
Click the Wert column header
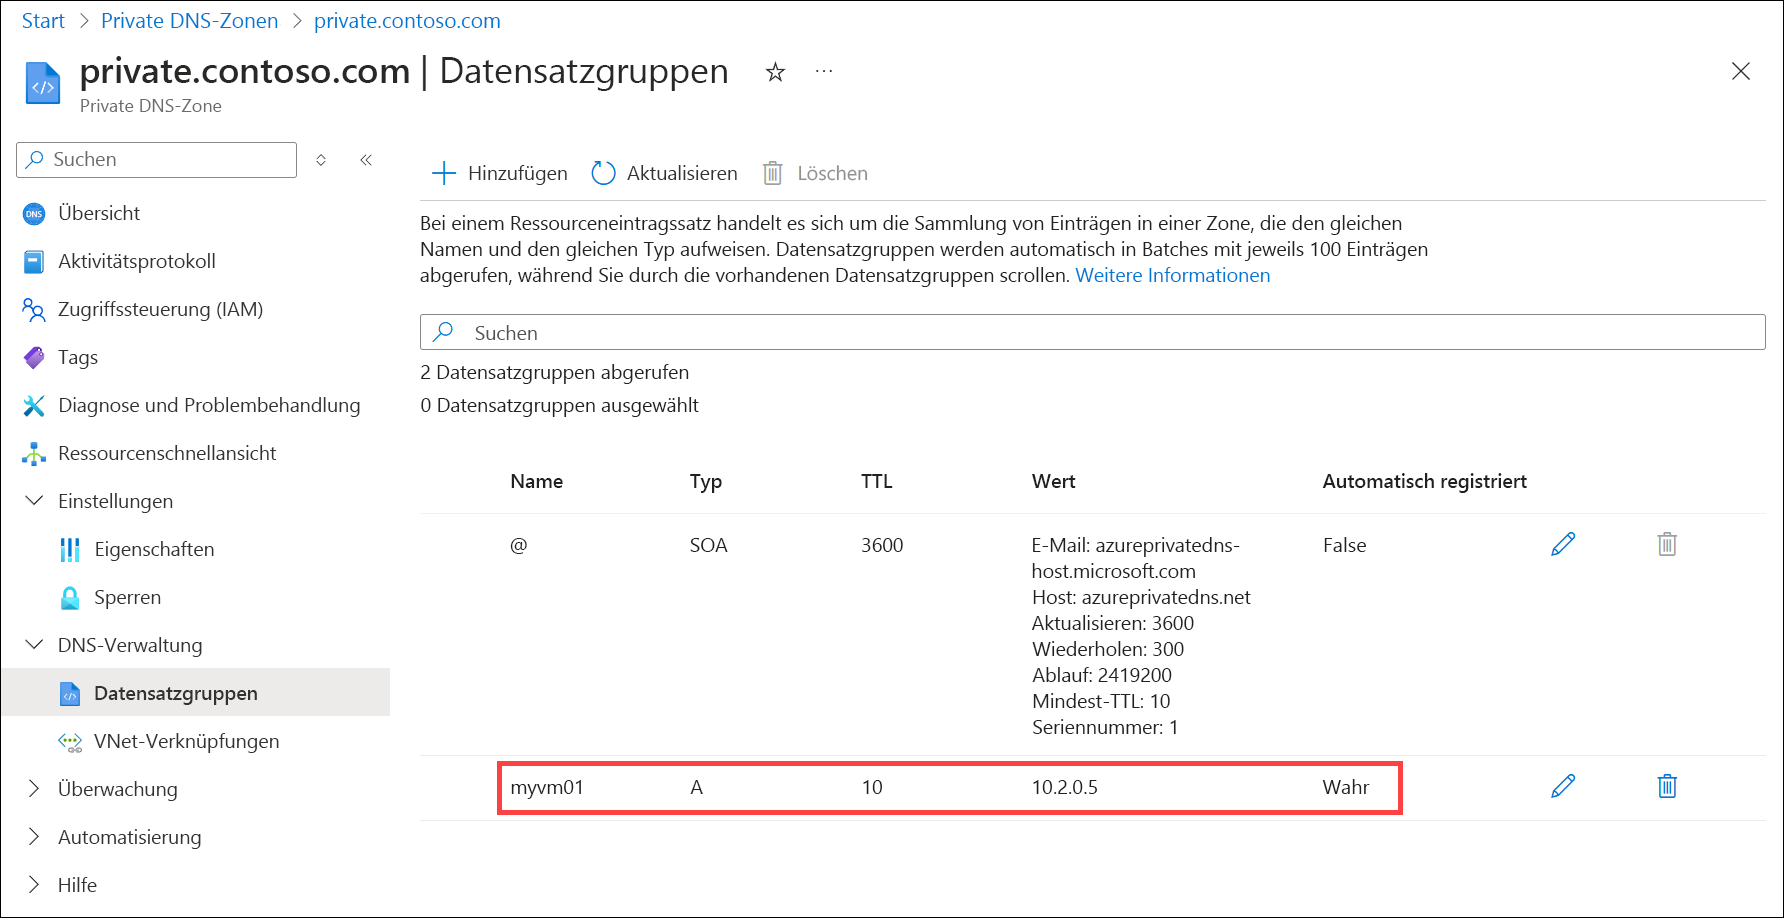1053,481
